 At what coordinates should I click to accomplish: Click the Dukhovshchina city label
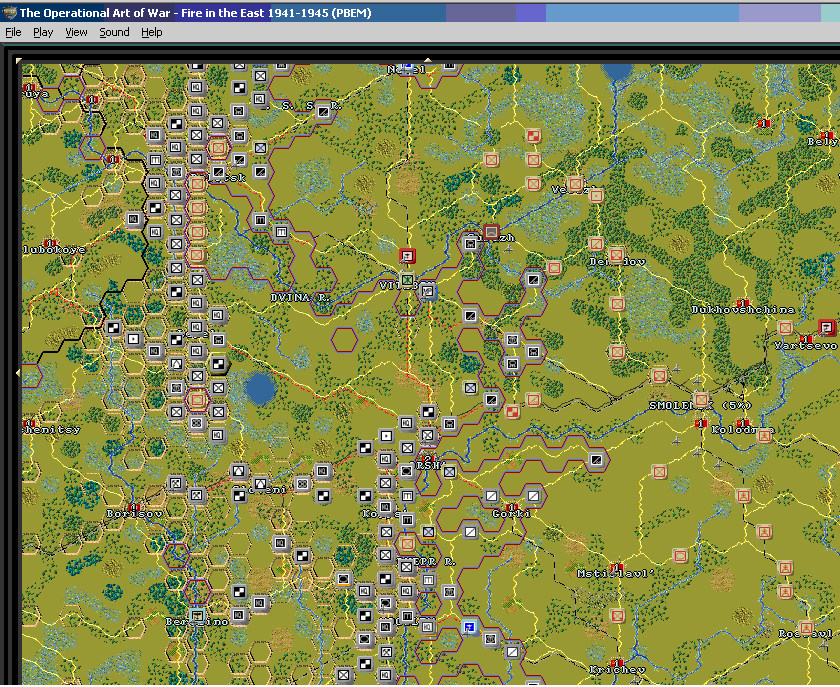click(x=742, y=309)
